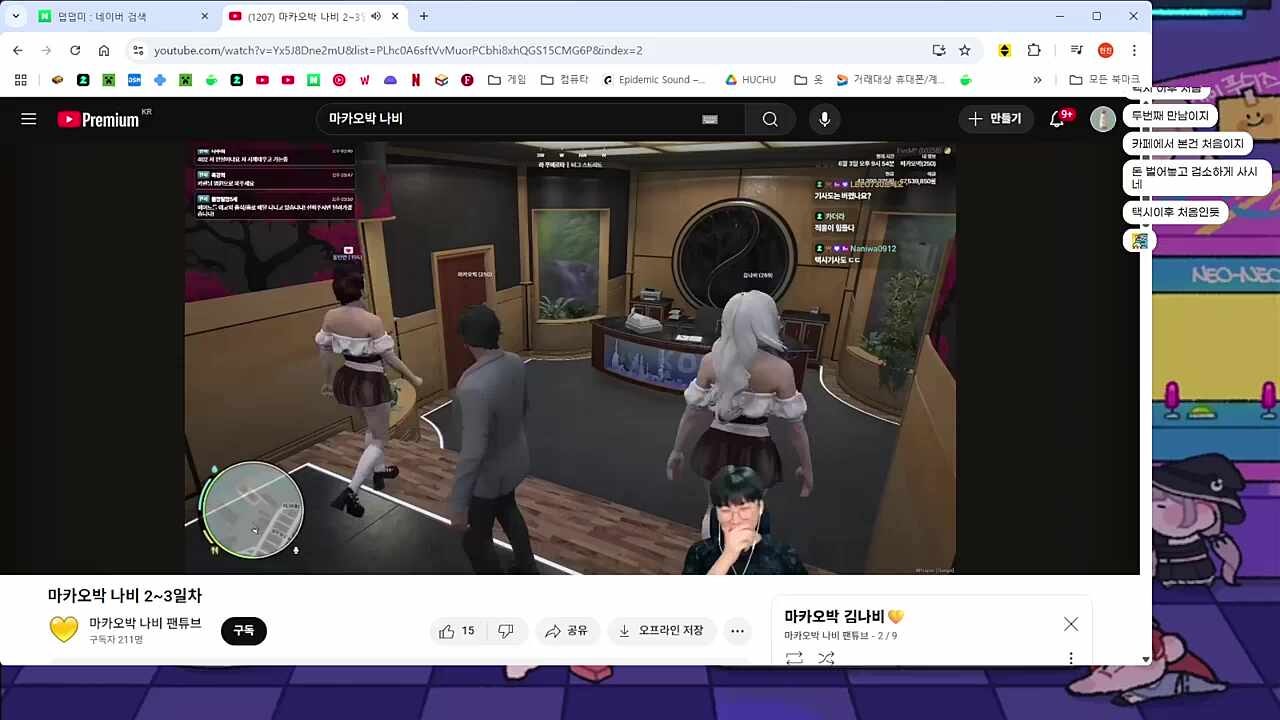Viewport: 1280px width, 720px height.
Task: Dislike the video with thumbs down
Action: tap(506, 631)
